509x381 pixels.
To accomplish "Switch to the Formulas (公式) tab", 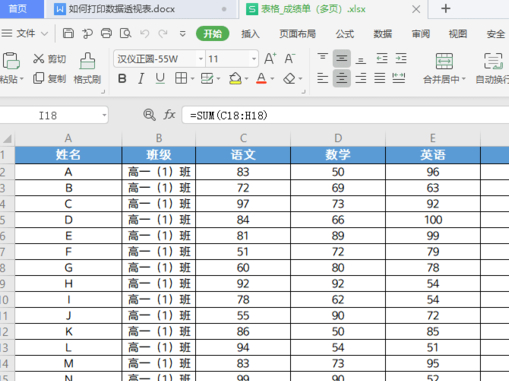I will tap(345, 34).
